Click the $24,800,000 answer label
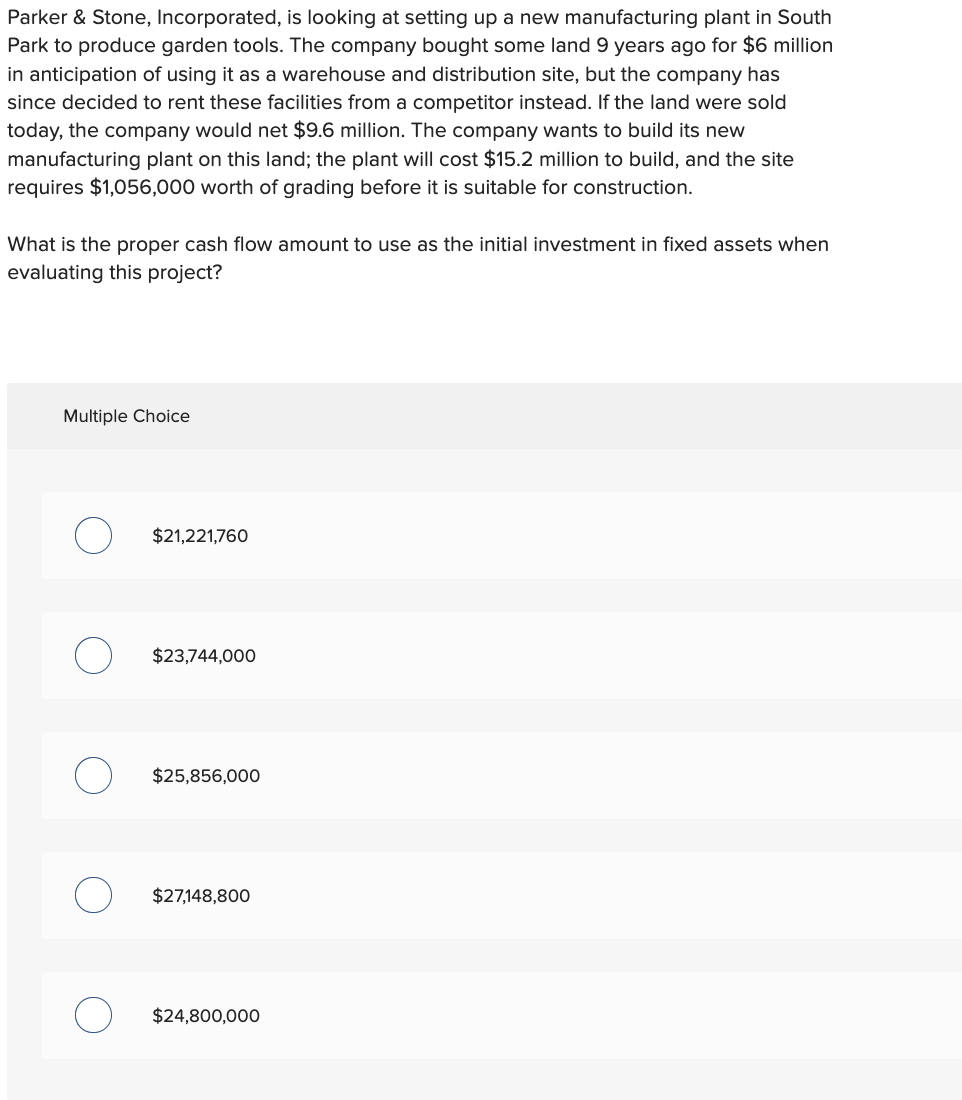Viewport: 962px width, 1100px height. pos(206,1016)
